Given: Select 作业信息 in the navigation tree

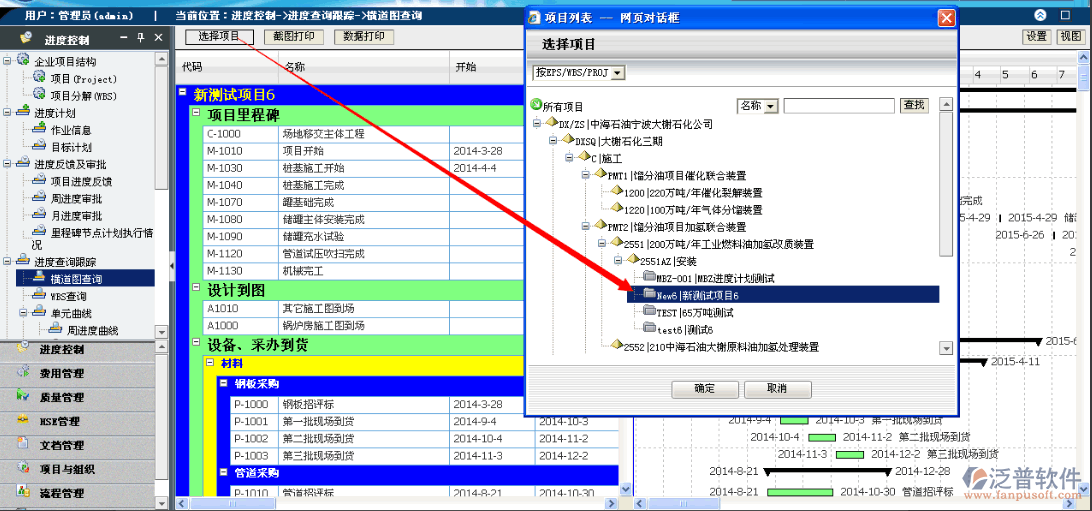Looking at the screenshot, I should coord(71,130).
